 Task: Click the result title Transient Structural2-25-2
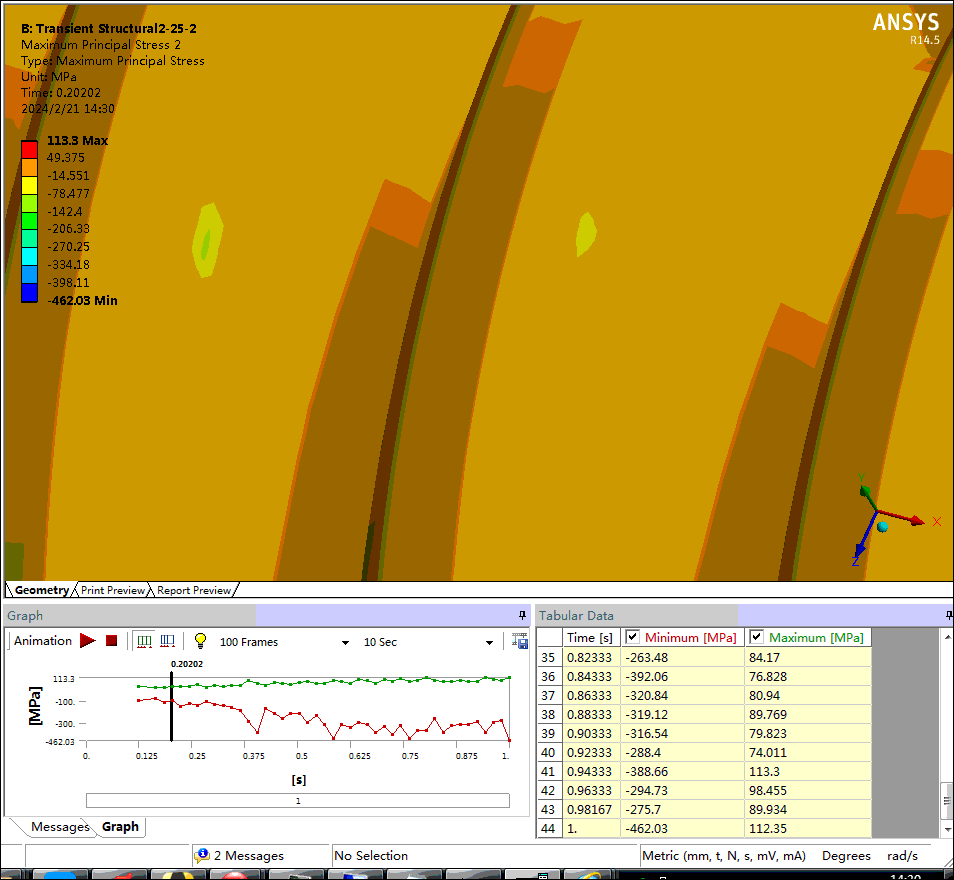(109, 29)
